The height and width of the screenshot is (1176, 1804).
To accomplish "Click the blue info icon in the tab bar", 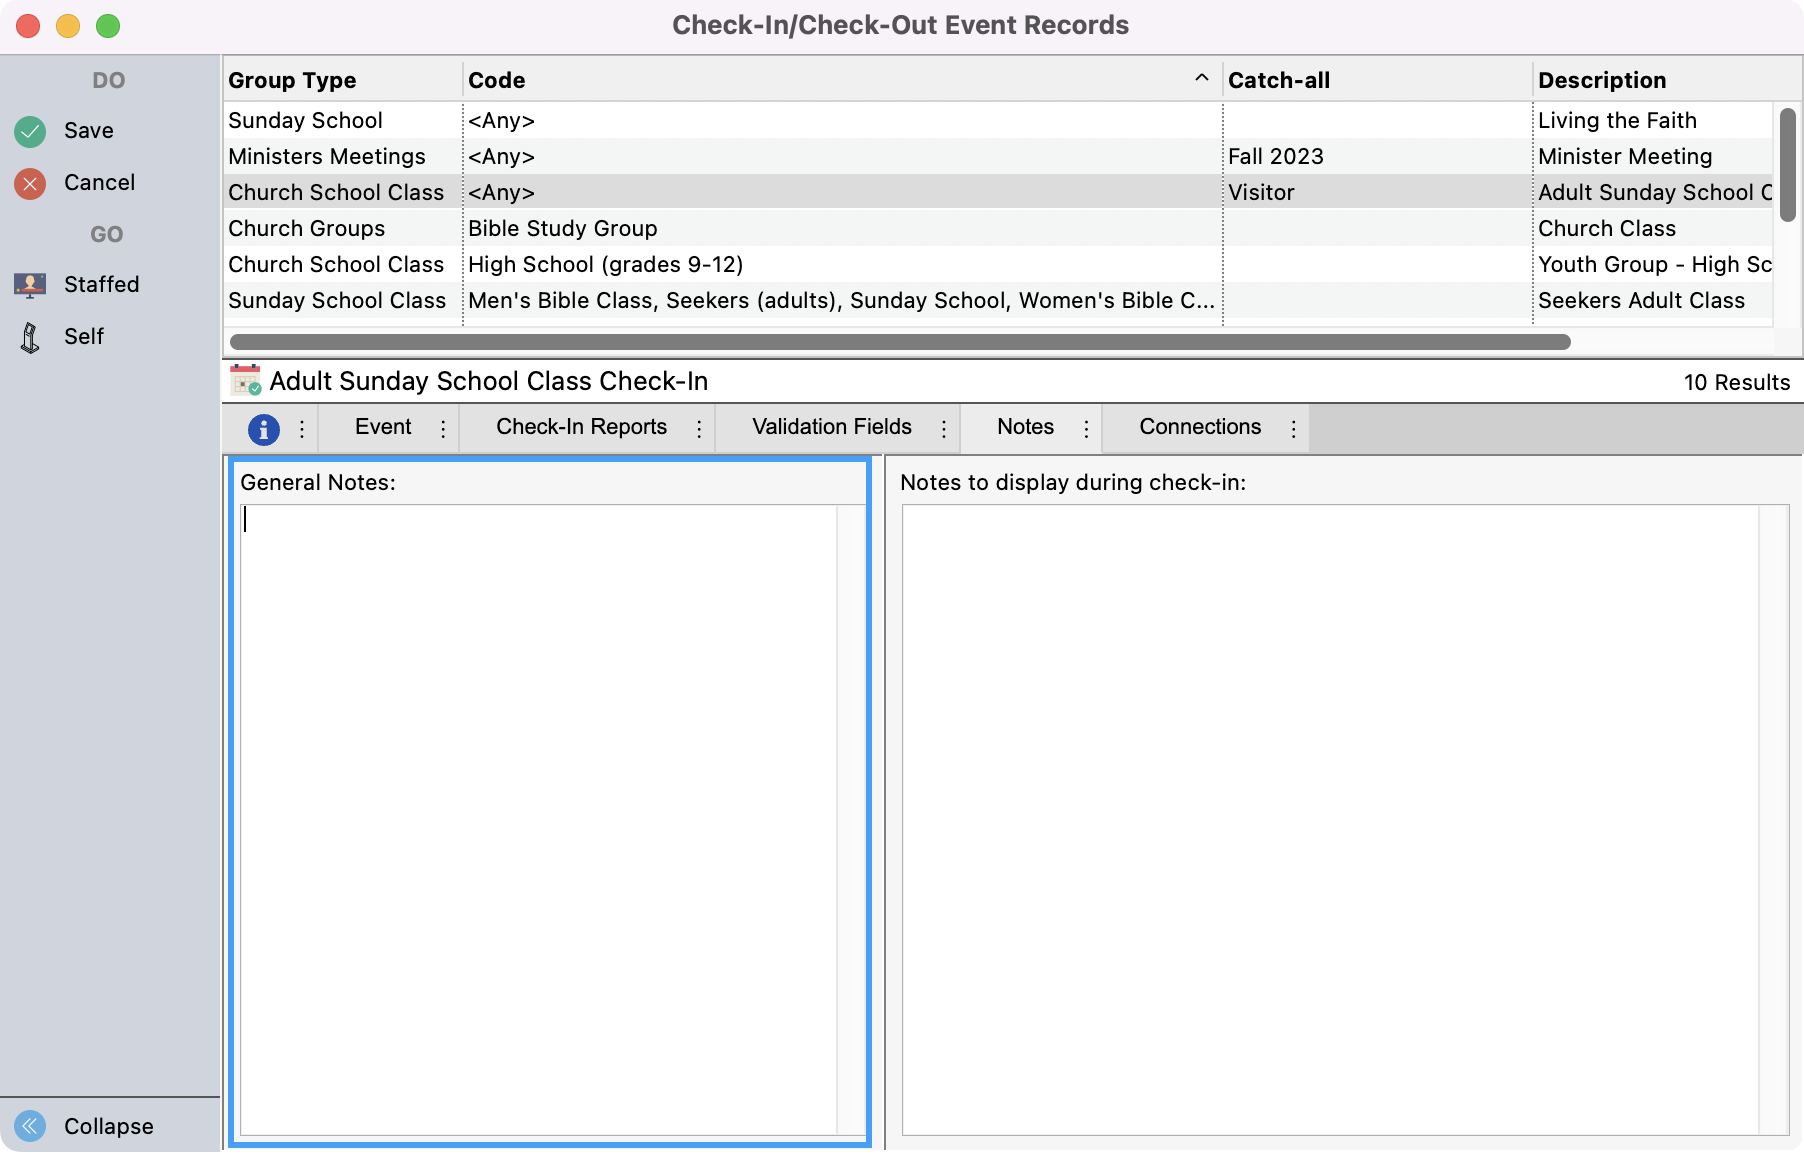I will coord(263,429).
